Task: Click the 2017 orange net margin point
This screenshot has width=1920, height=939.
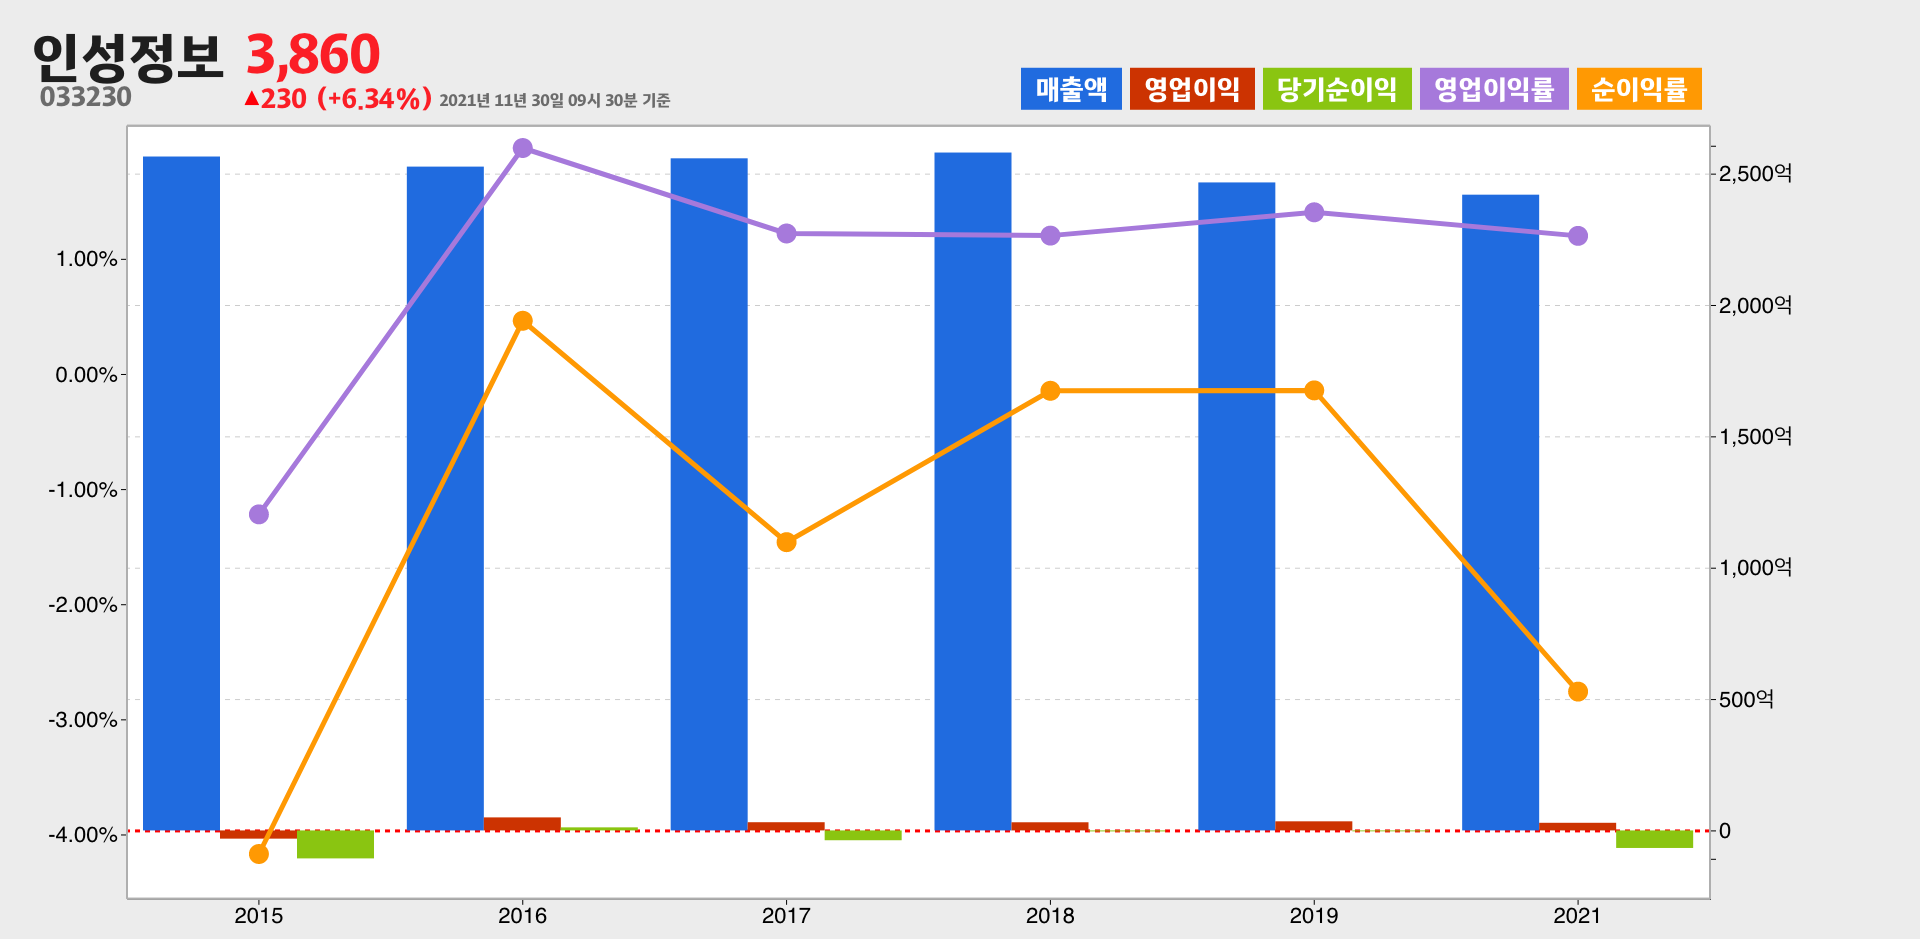Action: tap(786, 542)
